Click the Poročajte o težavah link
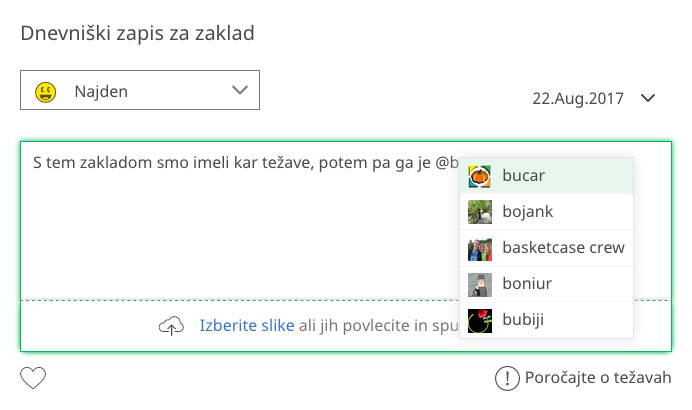Viewport: 692px width, 410px height. click(x=598, y=378)
